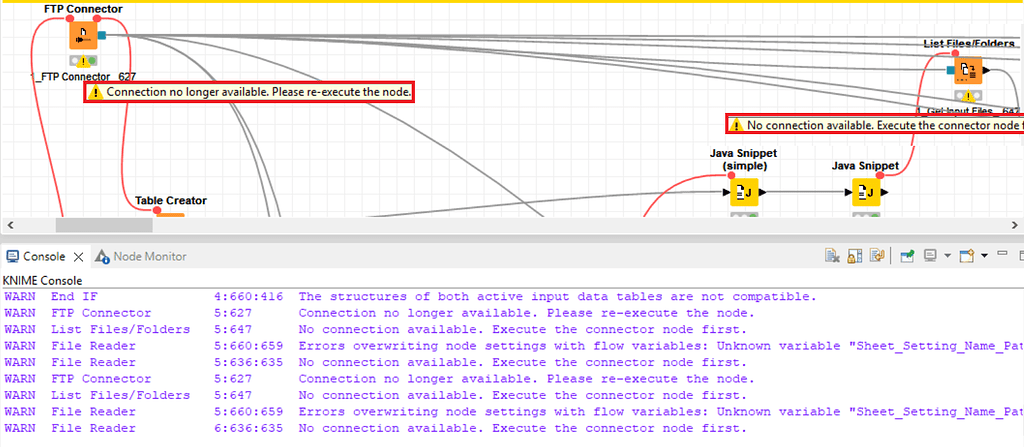This screenshot has height=447, width=1024.
Task: Click the Java Snippet output port arrow
Action: [884, 193]
